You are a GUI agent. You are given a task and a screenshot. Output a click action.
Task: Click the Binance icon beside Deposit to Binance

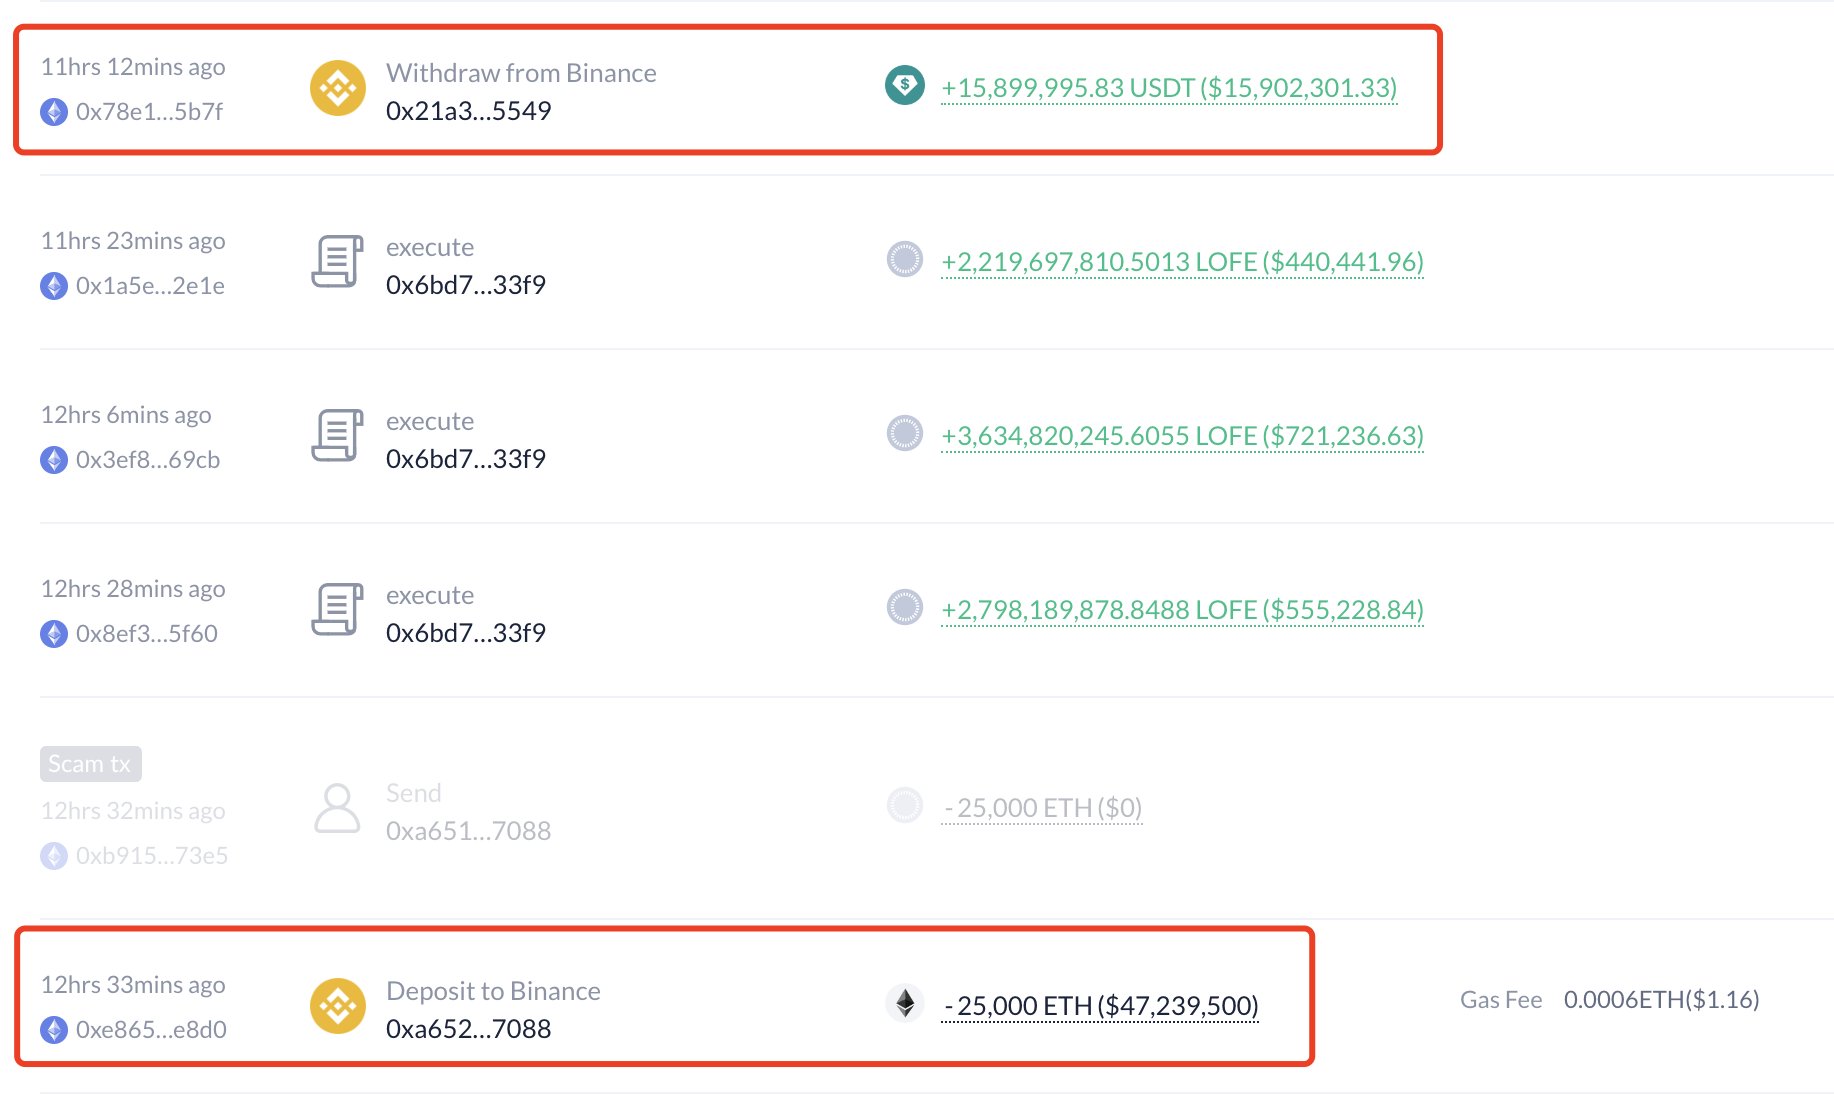pos(338,1006)
